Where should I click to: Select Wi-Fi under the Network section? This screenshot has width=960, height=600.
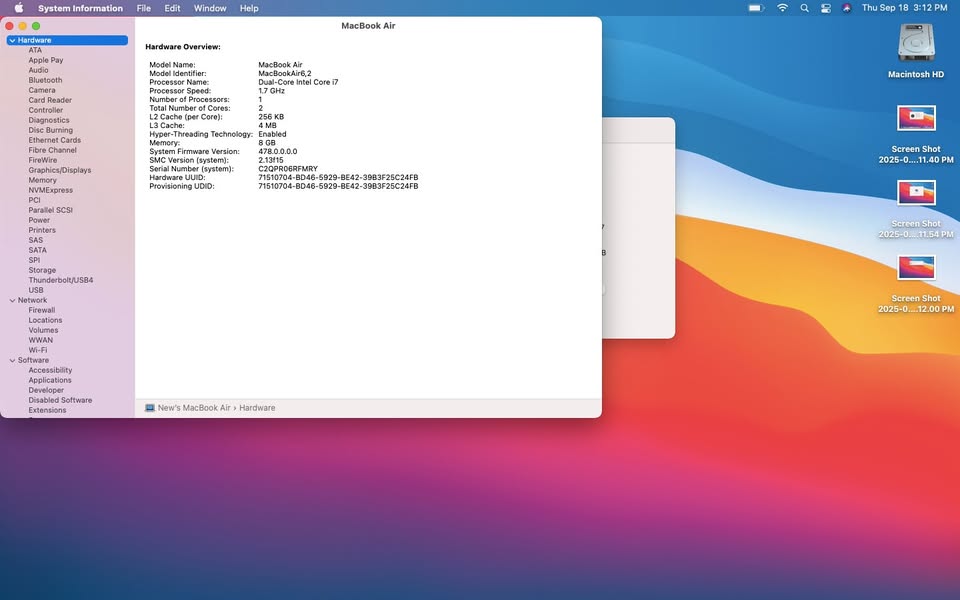click(38, 350)
